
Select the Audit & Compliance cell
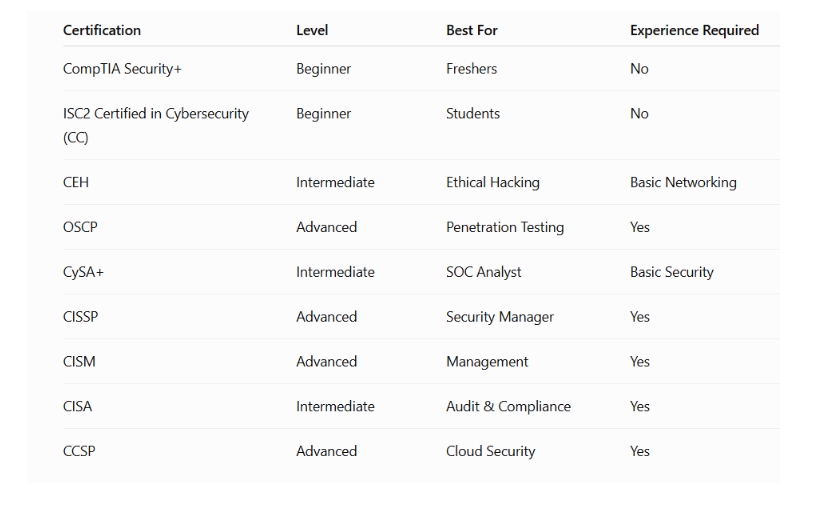click(508, 407)
